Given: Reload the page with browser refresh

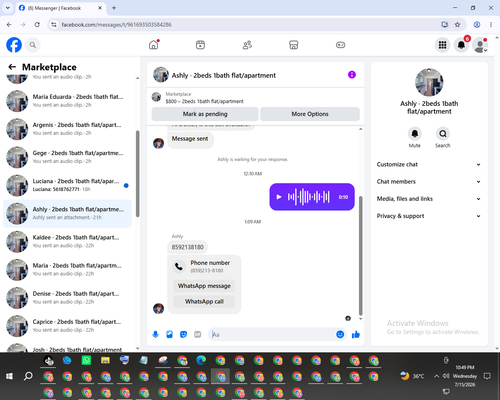Looking at the screenshot, I should [37, 25].
